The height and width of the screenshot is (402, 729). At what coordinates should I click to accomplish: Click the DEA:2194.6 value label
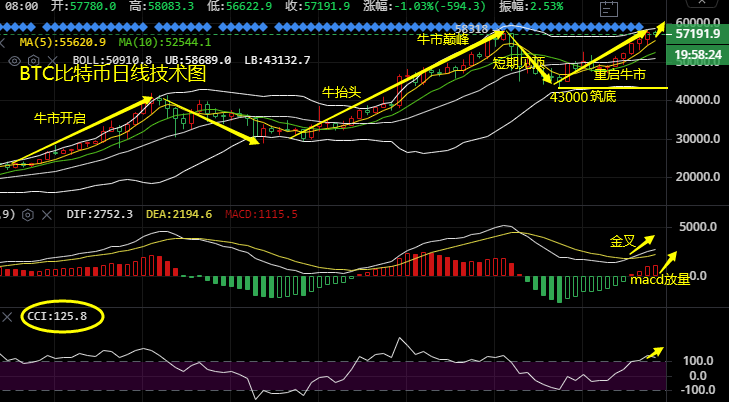point(180,214)
